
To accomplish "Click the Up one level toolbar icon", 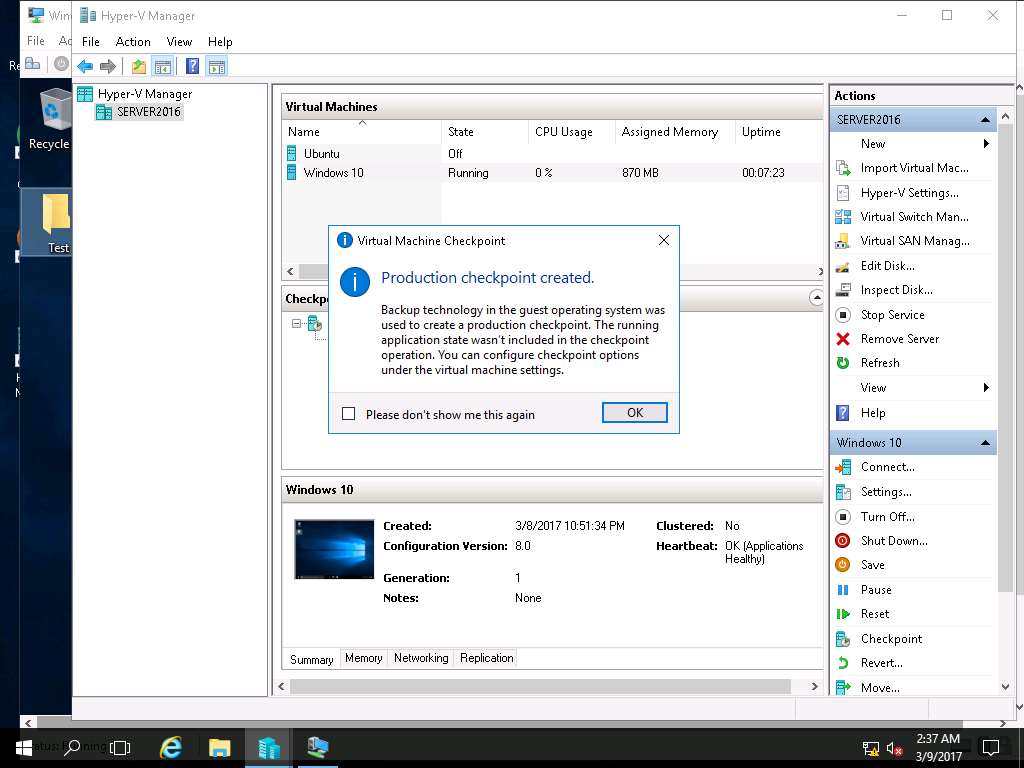I will (x=138, y=66).
